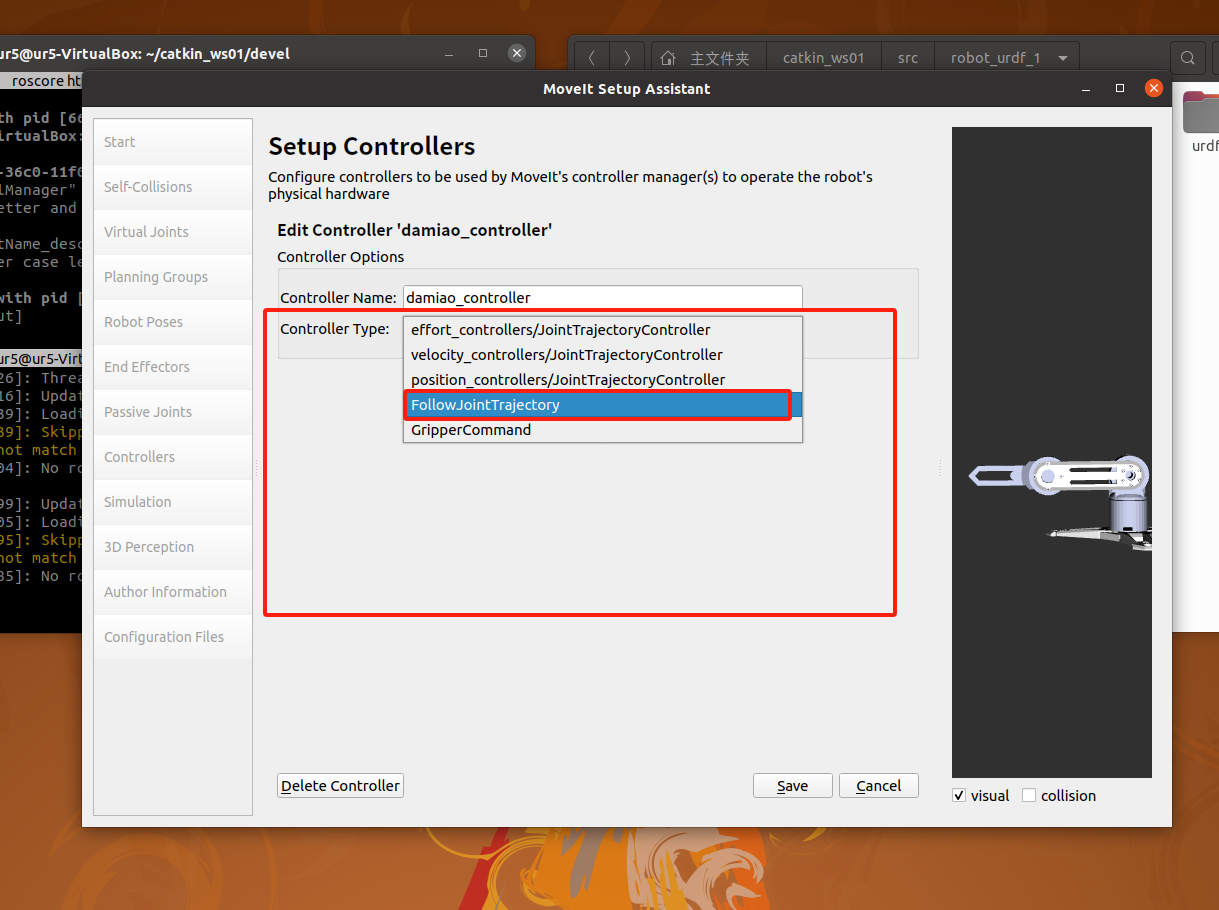Click MoveIt Setup Assistant title bar

pyautogui.click(x=626, y=89)
